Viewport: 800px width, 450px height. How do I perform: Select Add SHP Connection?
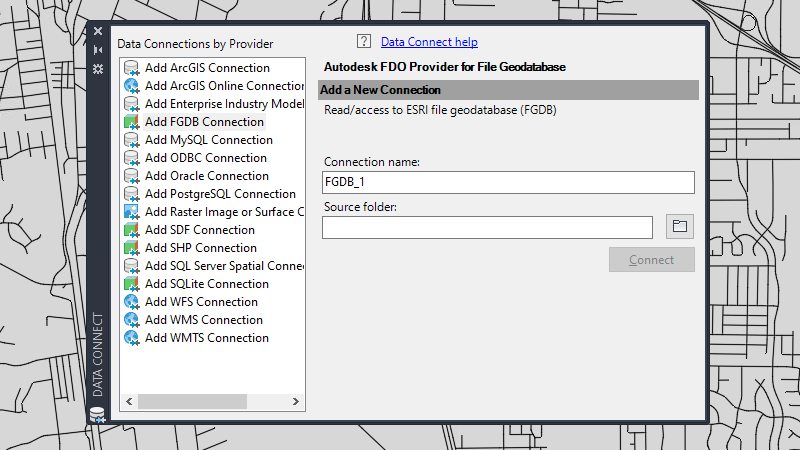(201, 248)
